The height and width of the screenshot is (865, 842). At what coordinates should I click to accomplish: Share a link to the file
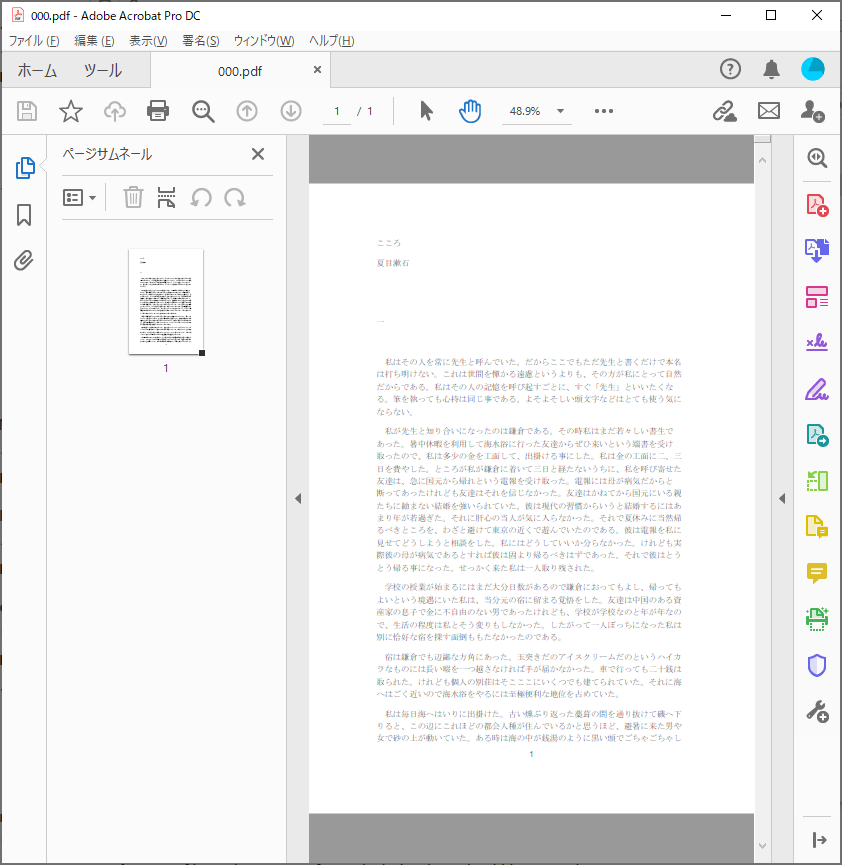coord(724,111)
